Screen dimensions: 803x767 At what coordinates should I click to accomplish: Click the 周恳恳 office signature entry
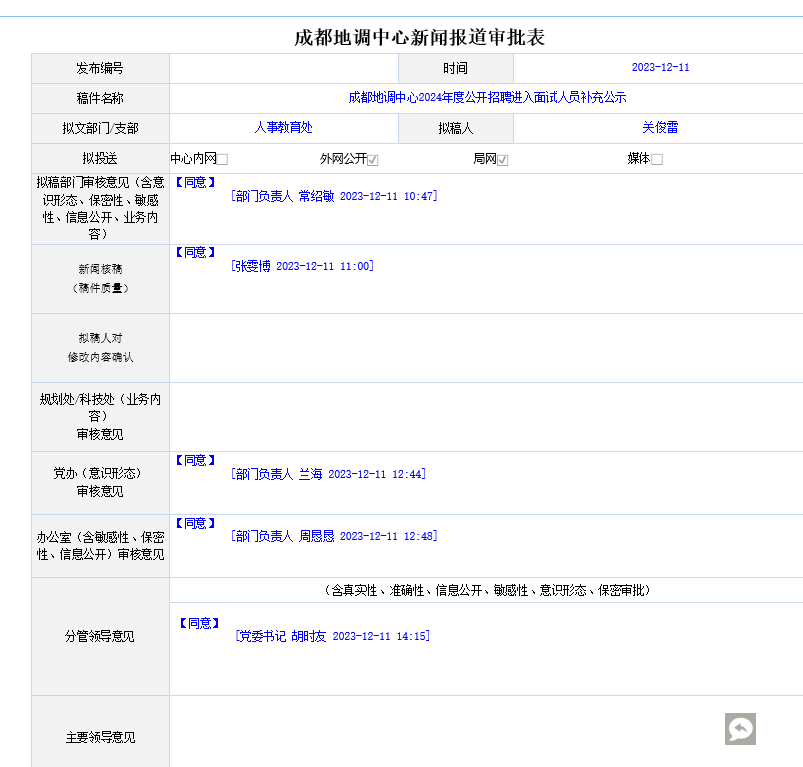click(x=333, y=536)
